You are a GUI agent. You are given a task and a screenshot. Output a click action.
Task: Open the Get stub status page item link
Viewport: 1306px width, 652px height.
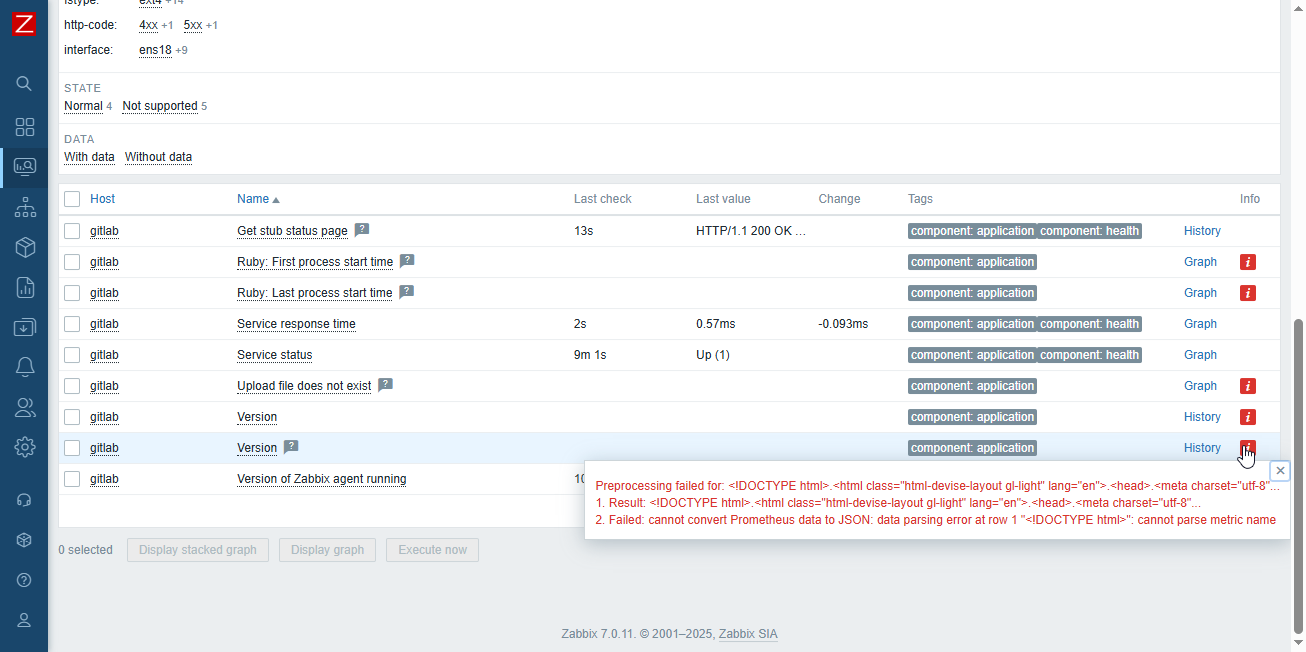point(292,231)
